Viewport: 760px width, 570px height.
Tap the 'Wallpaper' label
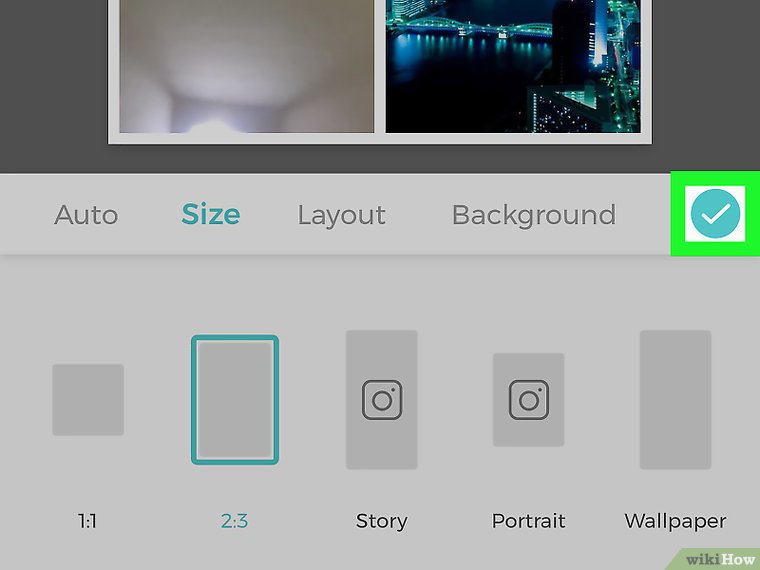(675, 521)
